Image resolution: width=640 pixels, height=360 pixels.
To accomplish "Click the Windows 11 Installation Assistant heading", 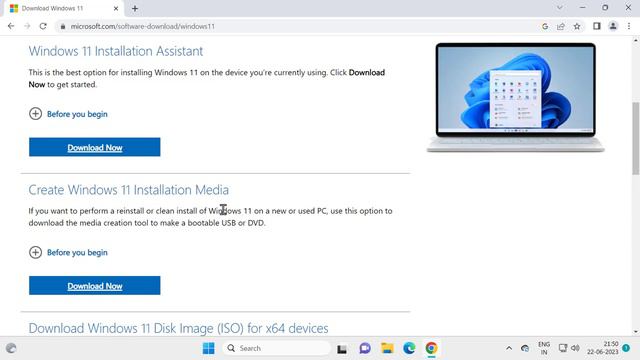I will coord(116,51).
